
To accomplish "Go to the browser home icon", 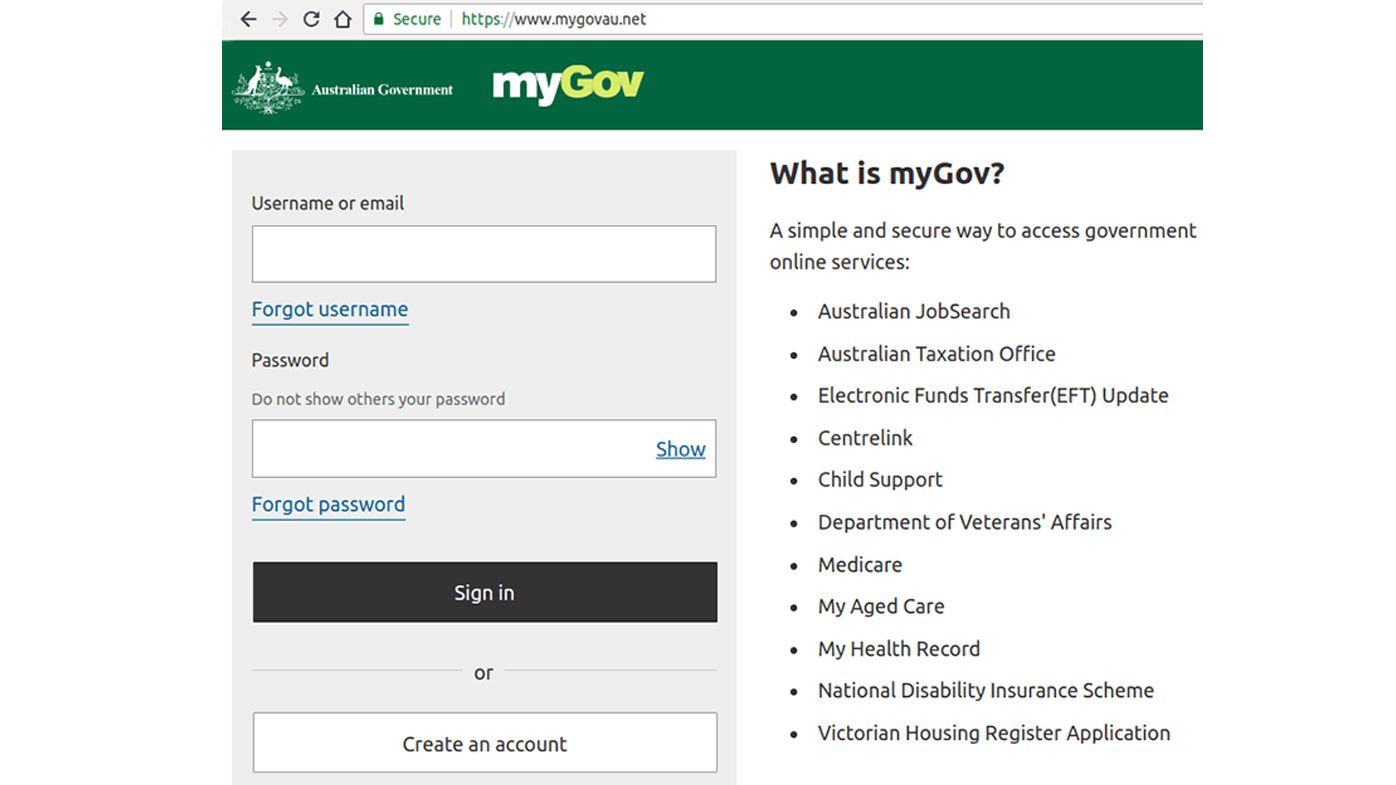I will (342, 19).
